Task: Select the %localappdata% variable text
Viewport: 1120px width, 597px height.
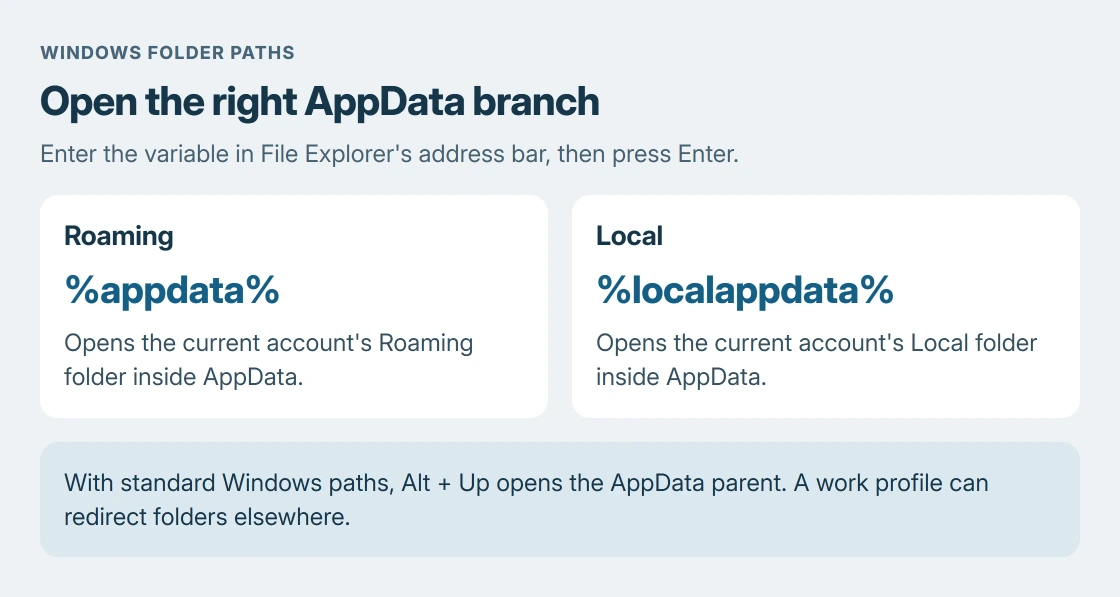Action: click(x=744, y=290)
